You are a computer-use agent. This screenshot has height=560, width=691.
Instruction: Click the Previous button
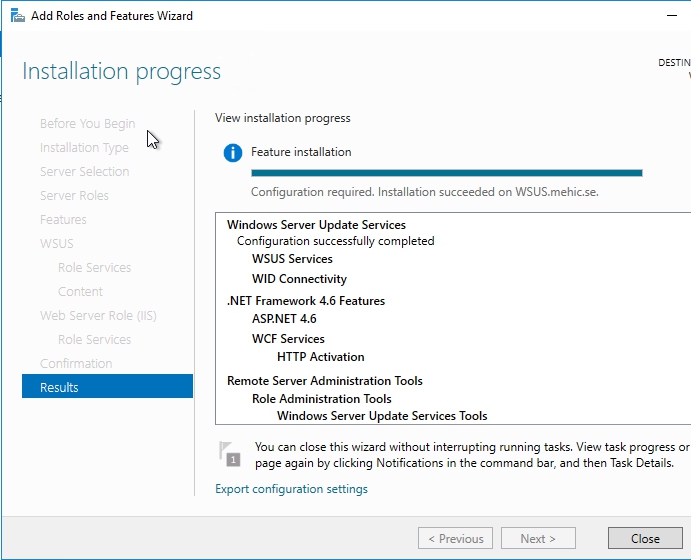pos(455,538)
